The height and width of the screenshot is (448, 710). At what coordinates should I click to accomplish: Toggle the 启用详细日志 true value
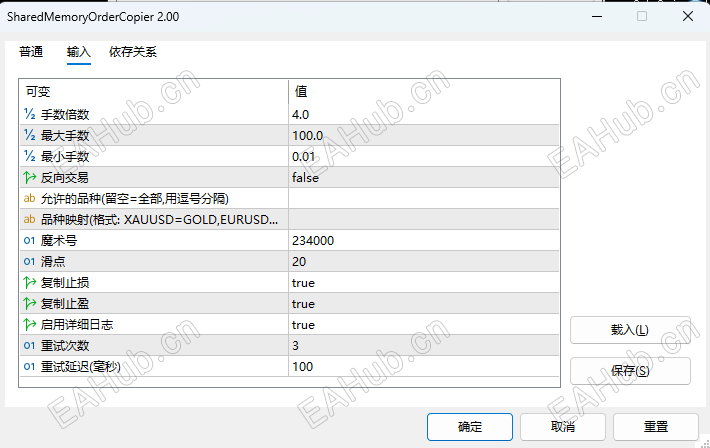coord(423,324)
